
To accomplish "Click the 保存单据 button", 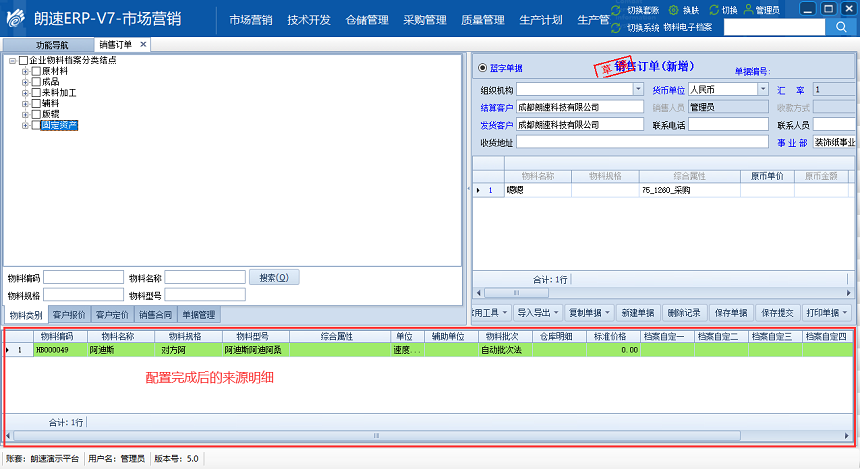I will point(731,313).
